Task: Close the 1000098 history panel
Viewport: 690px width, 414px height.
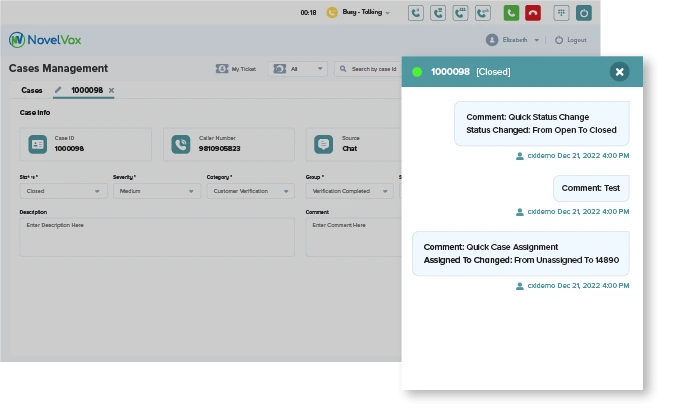Action: (619, 72)
